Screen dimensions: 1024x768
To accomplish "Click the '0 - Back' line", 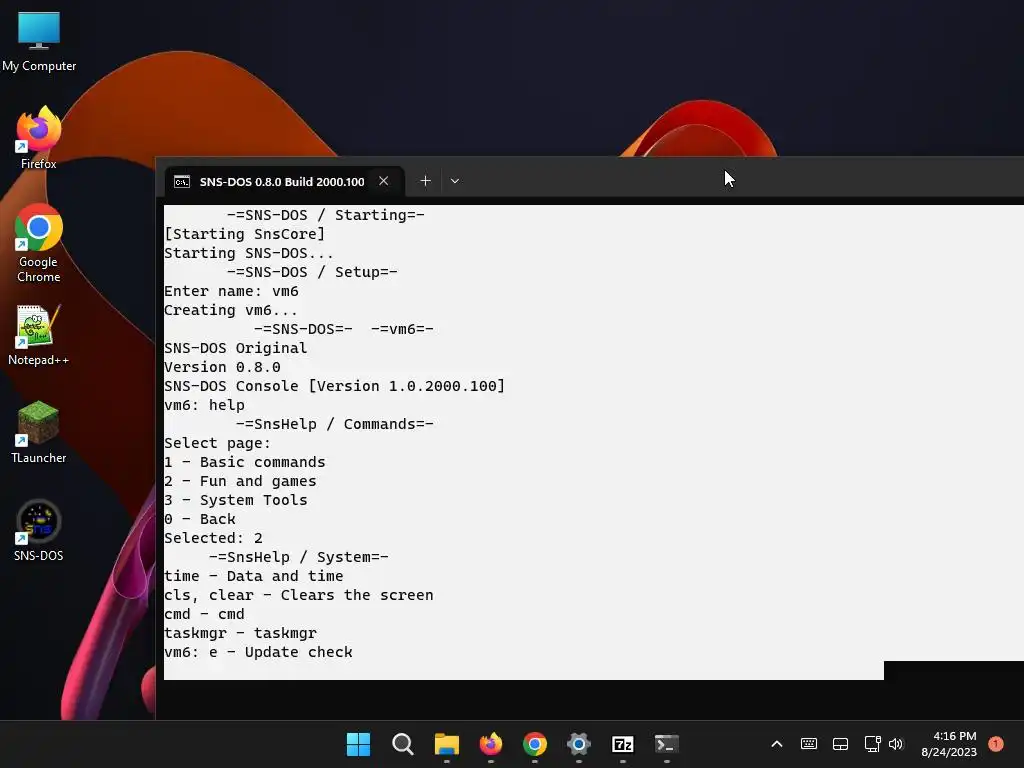I will click(x=200, y=519).
